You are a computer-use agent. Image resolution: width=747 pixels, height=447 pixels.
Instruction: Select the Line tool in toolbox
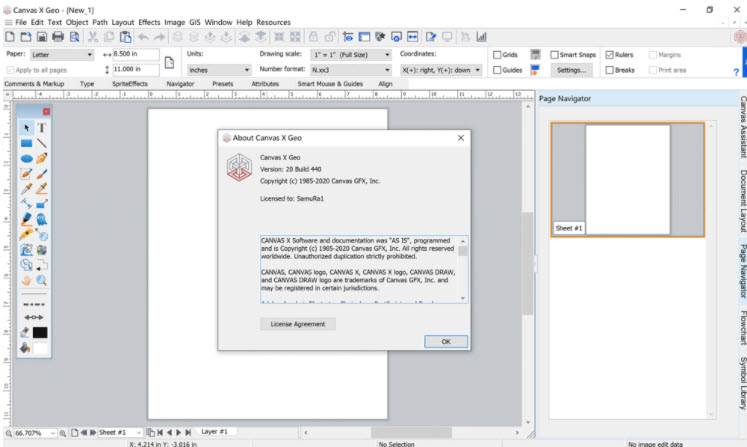[41, 143]
